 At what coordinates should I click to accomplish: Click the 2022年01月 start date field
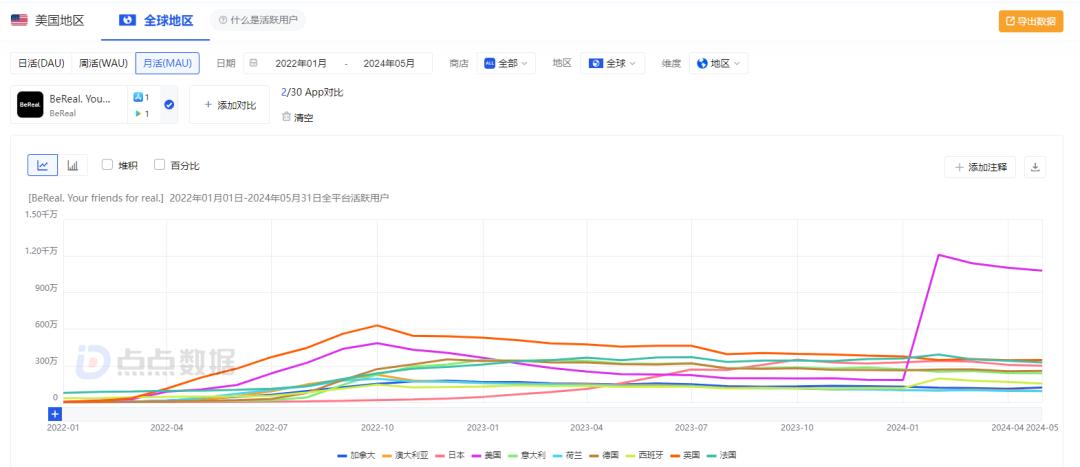coord(301,63)
